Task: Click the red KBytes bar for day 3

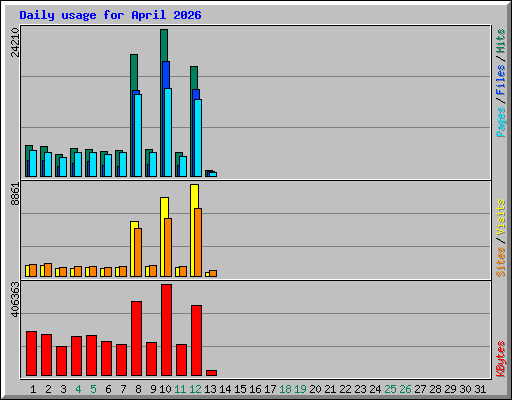Action: pos(61,361)
